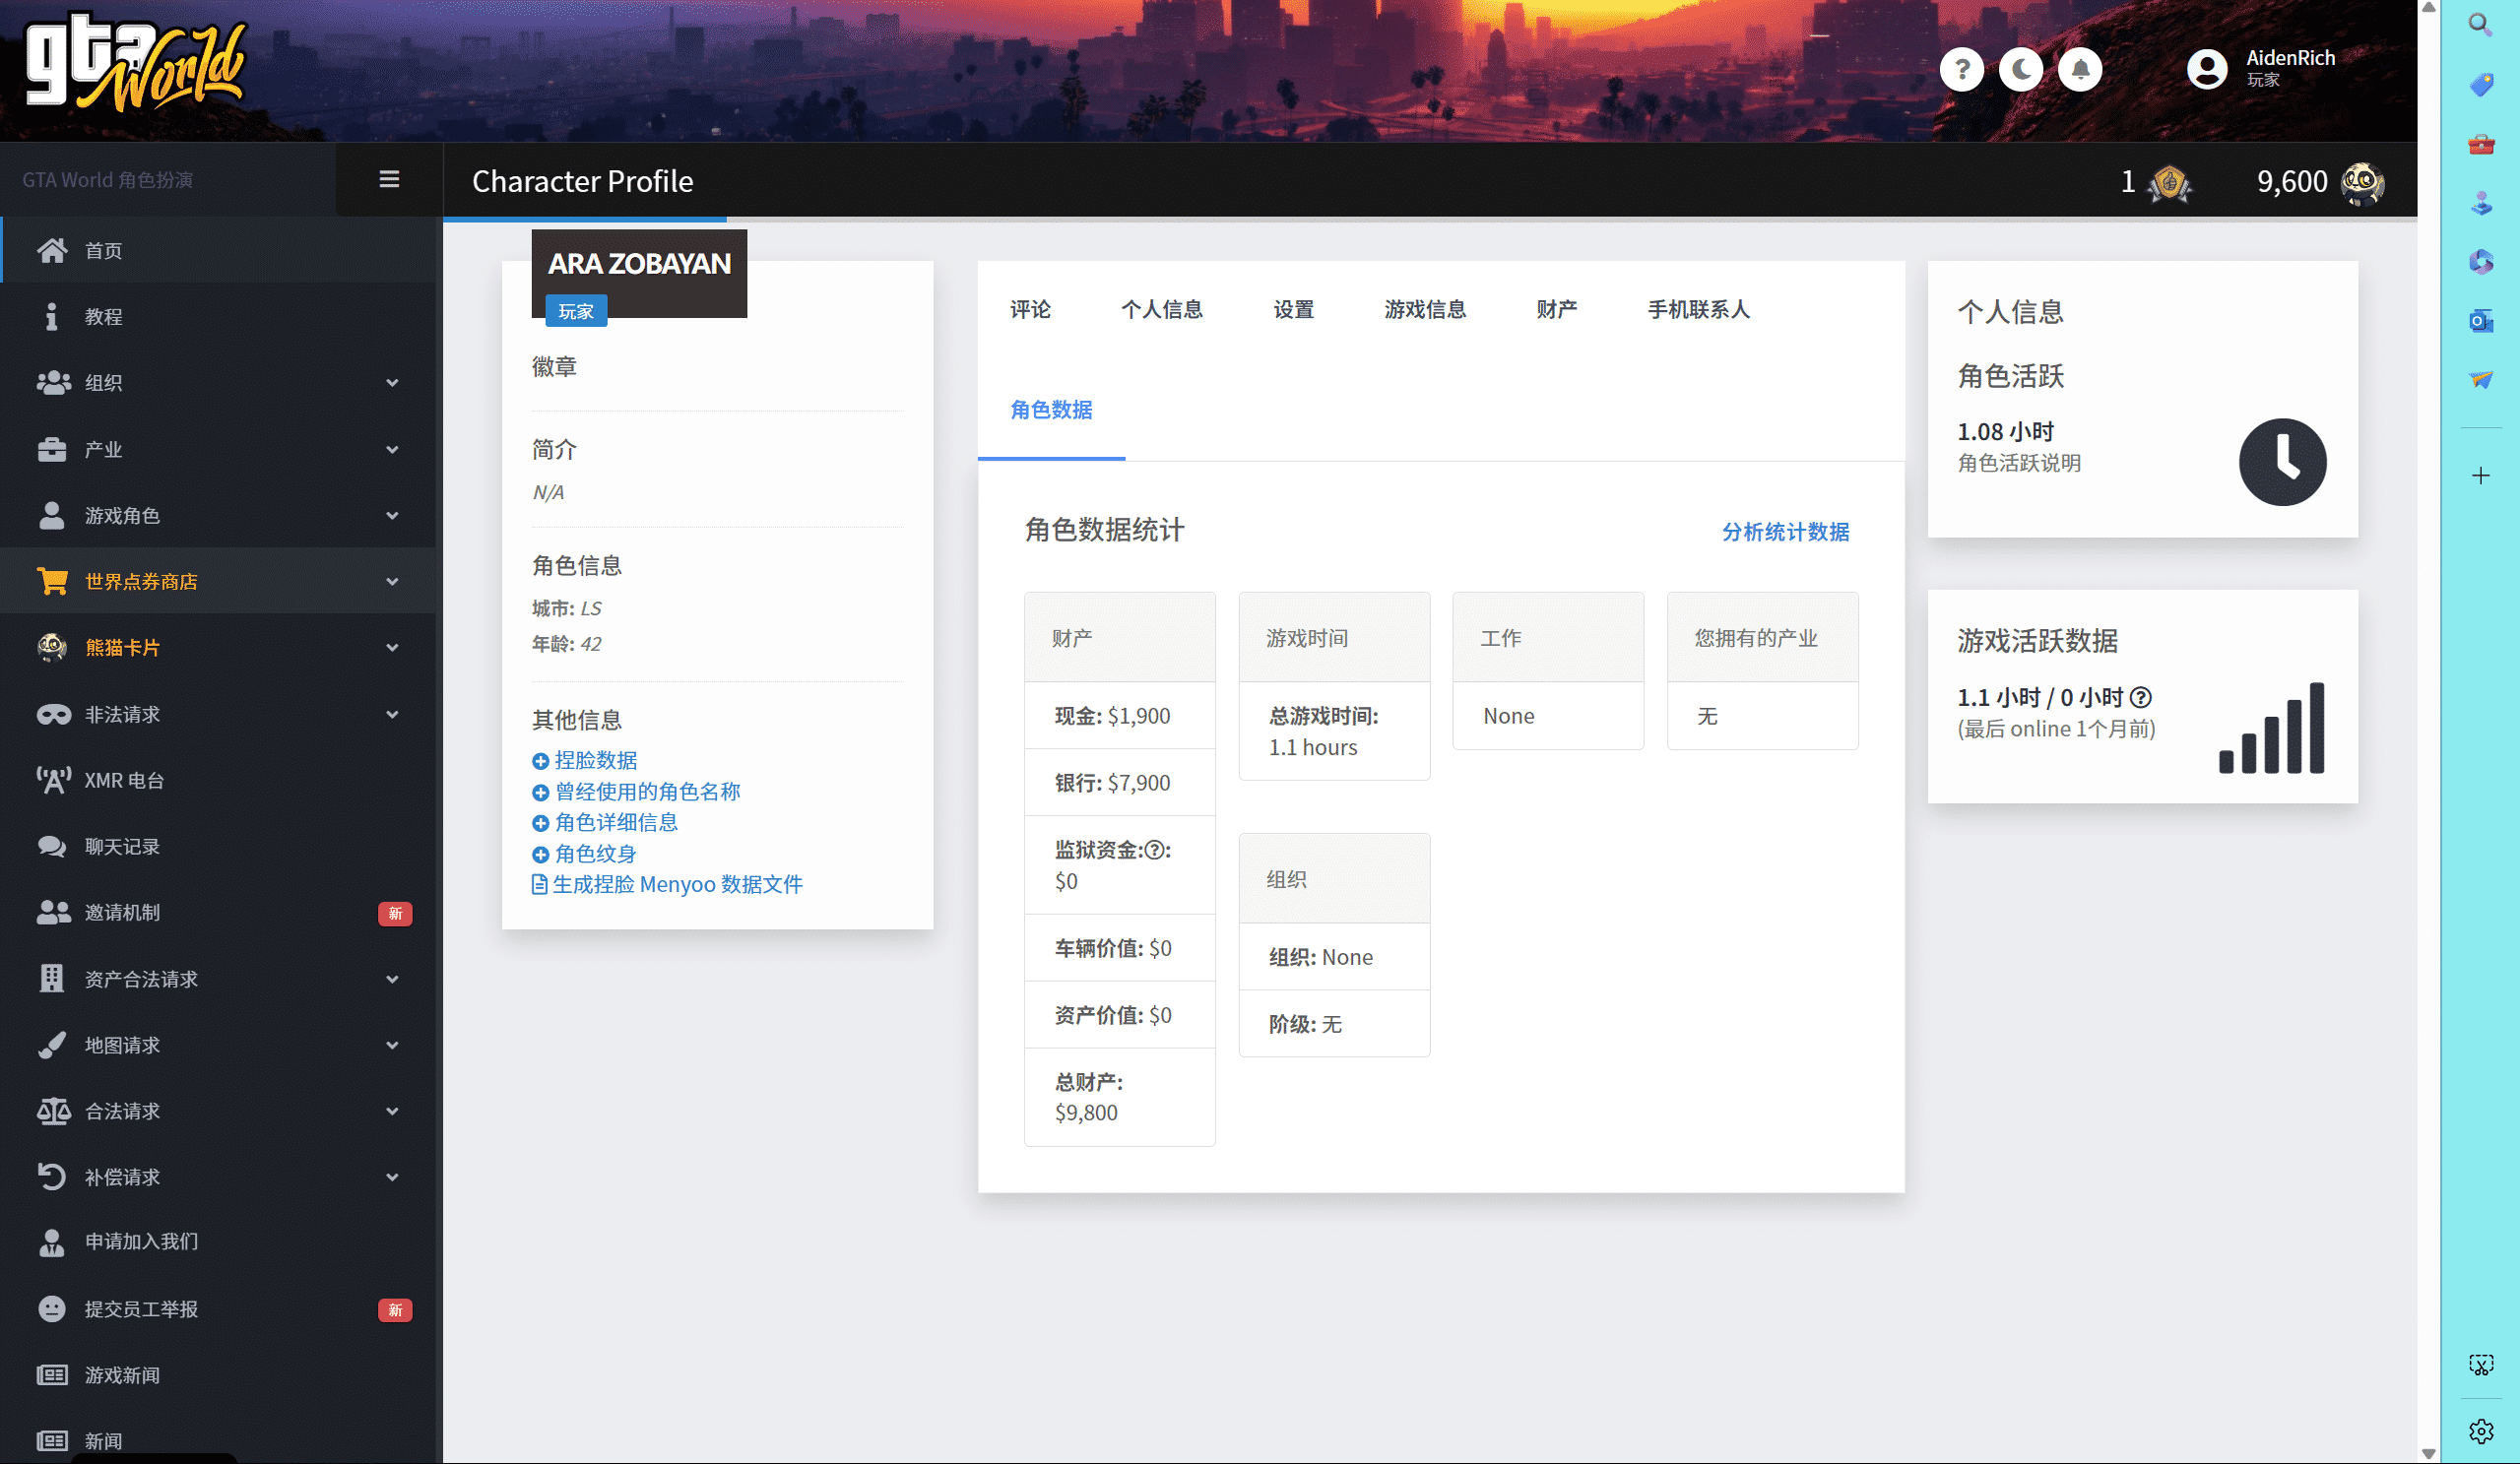2520x1464 pixels.
Task: Open 聊天记录 chat bubbles icon
Action: [x=52, y=846]
